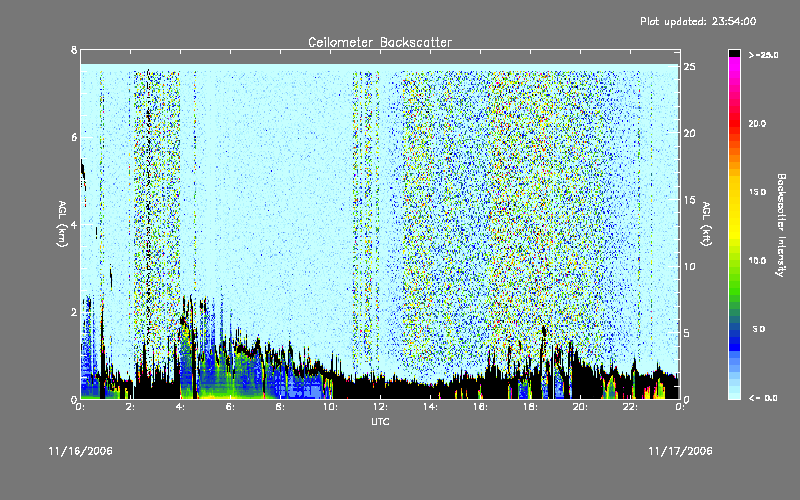Click the '6:' hour tick label
The width and height of the screenshot is (800, 500).
[230, 407]
